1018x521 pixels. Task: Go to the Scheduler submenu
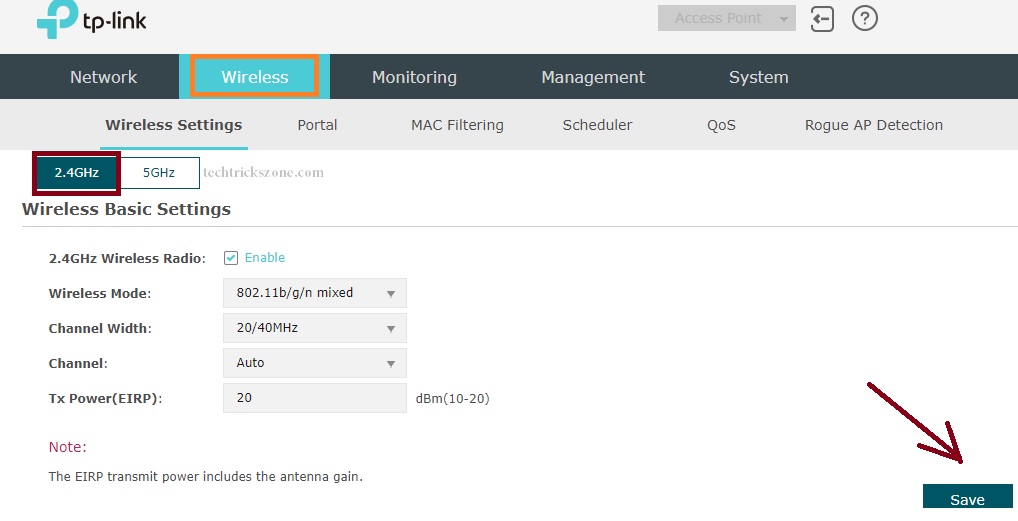point(597,125)
